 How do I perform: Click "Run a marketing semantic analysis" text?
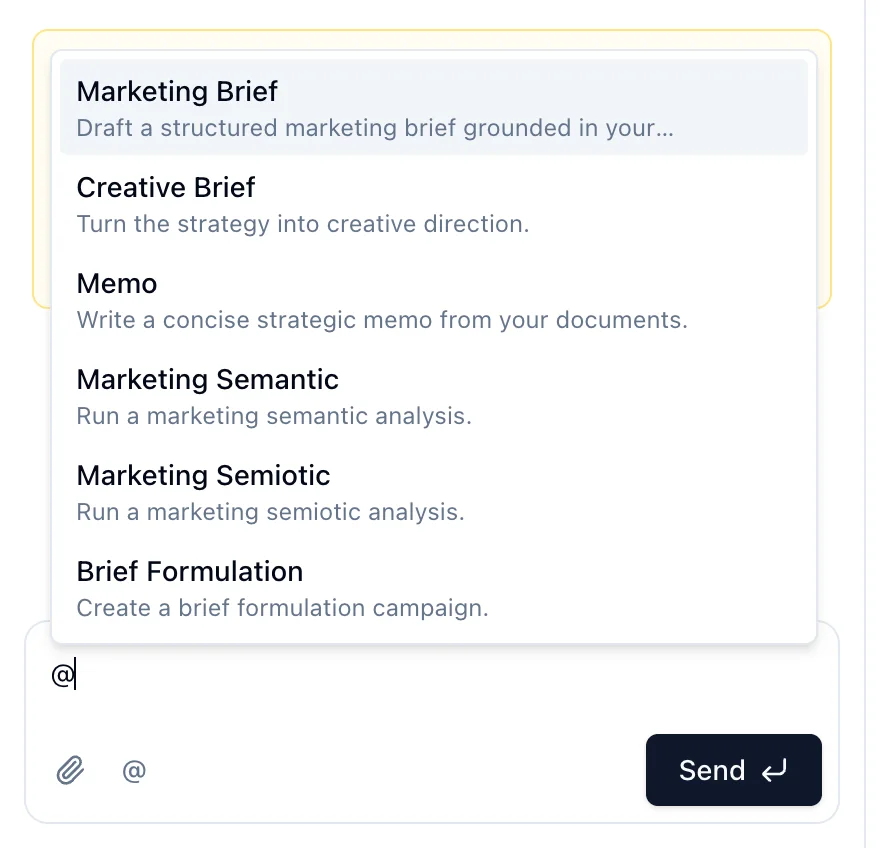(x=274, y=416)
